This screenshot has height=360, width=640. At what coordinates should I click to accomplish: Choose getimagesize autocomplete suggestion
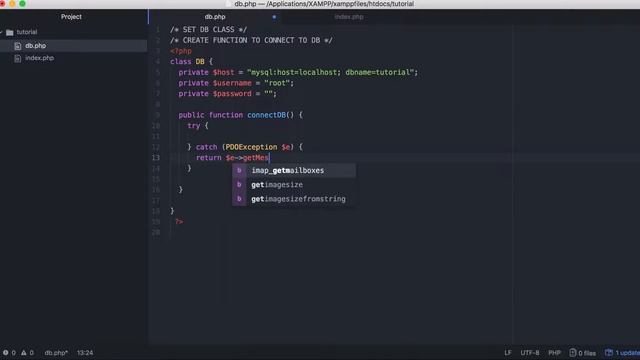coord(294,185)
